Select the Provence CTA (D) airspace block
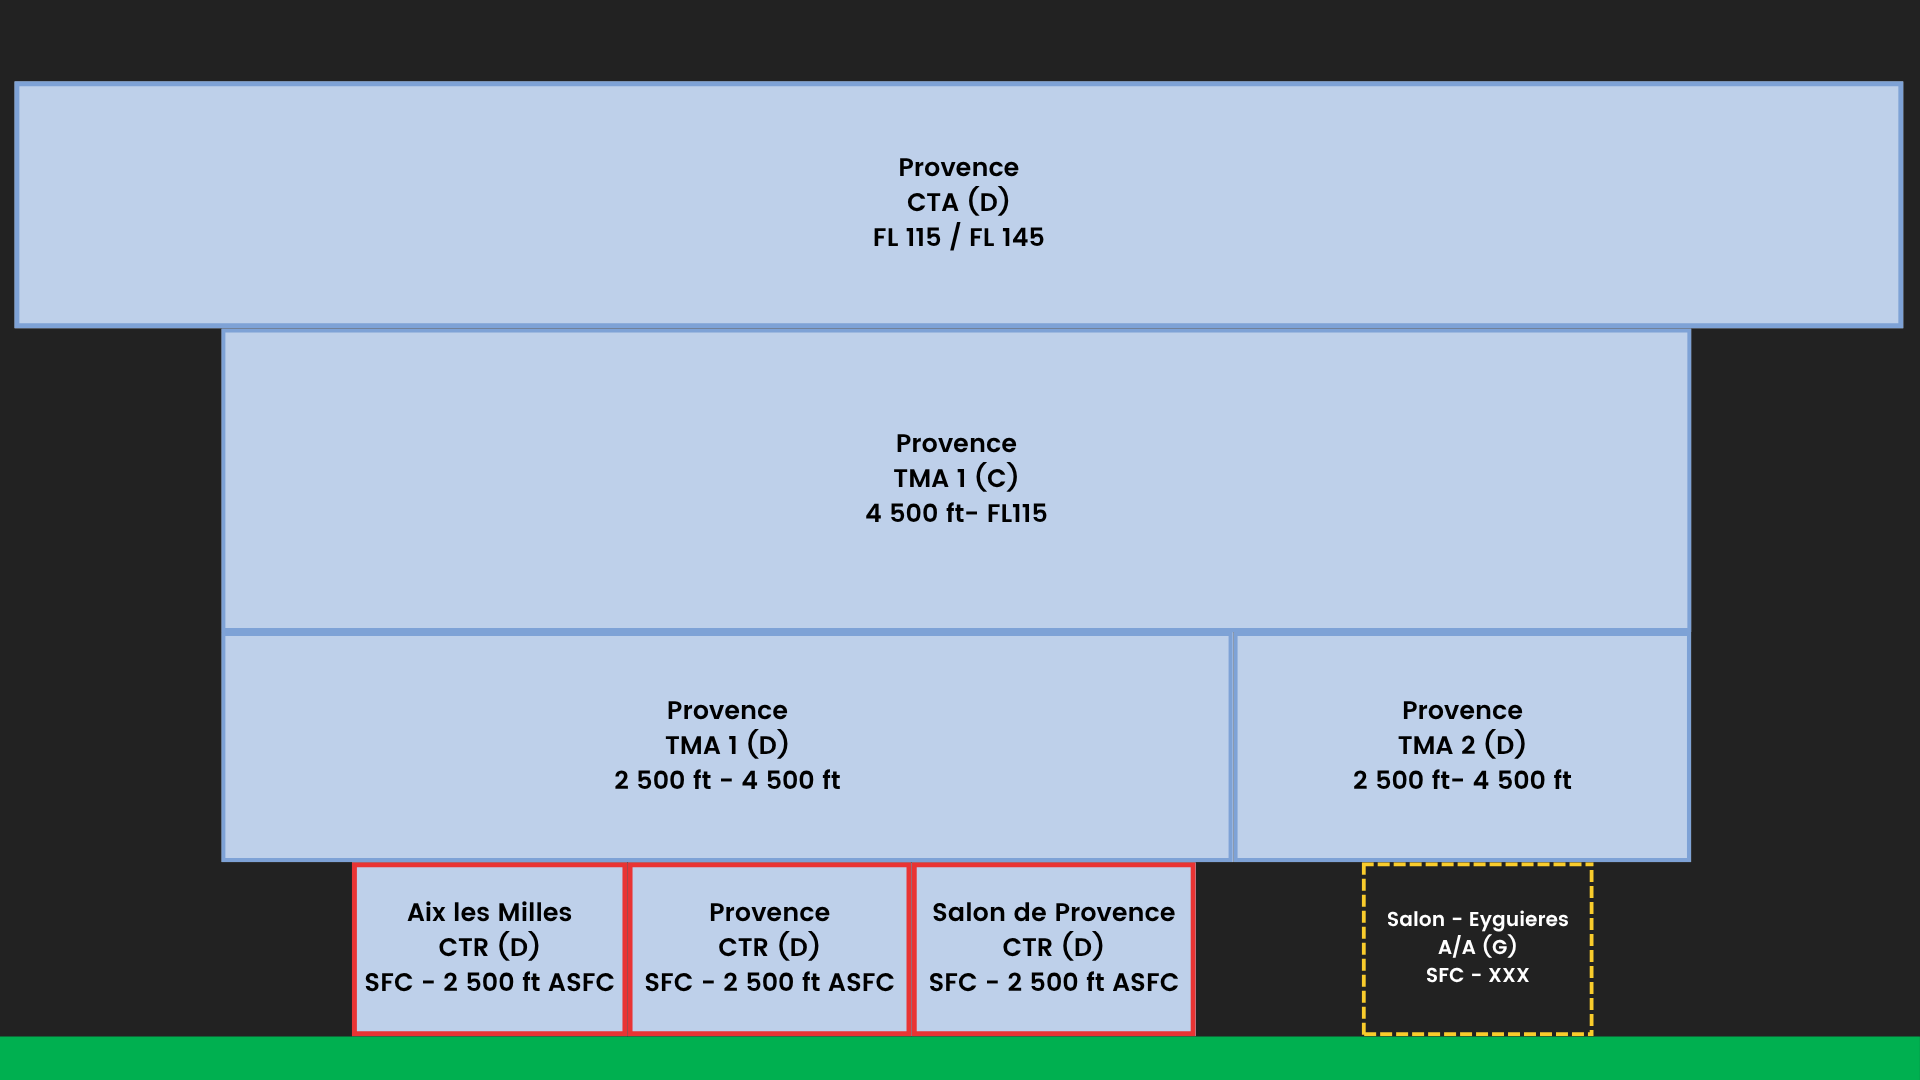This screenshot has height=1080, width=1920. (x=958, y=204)
